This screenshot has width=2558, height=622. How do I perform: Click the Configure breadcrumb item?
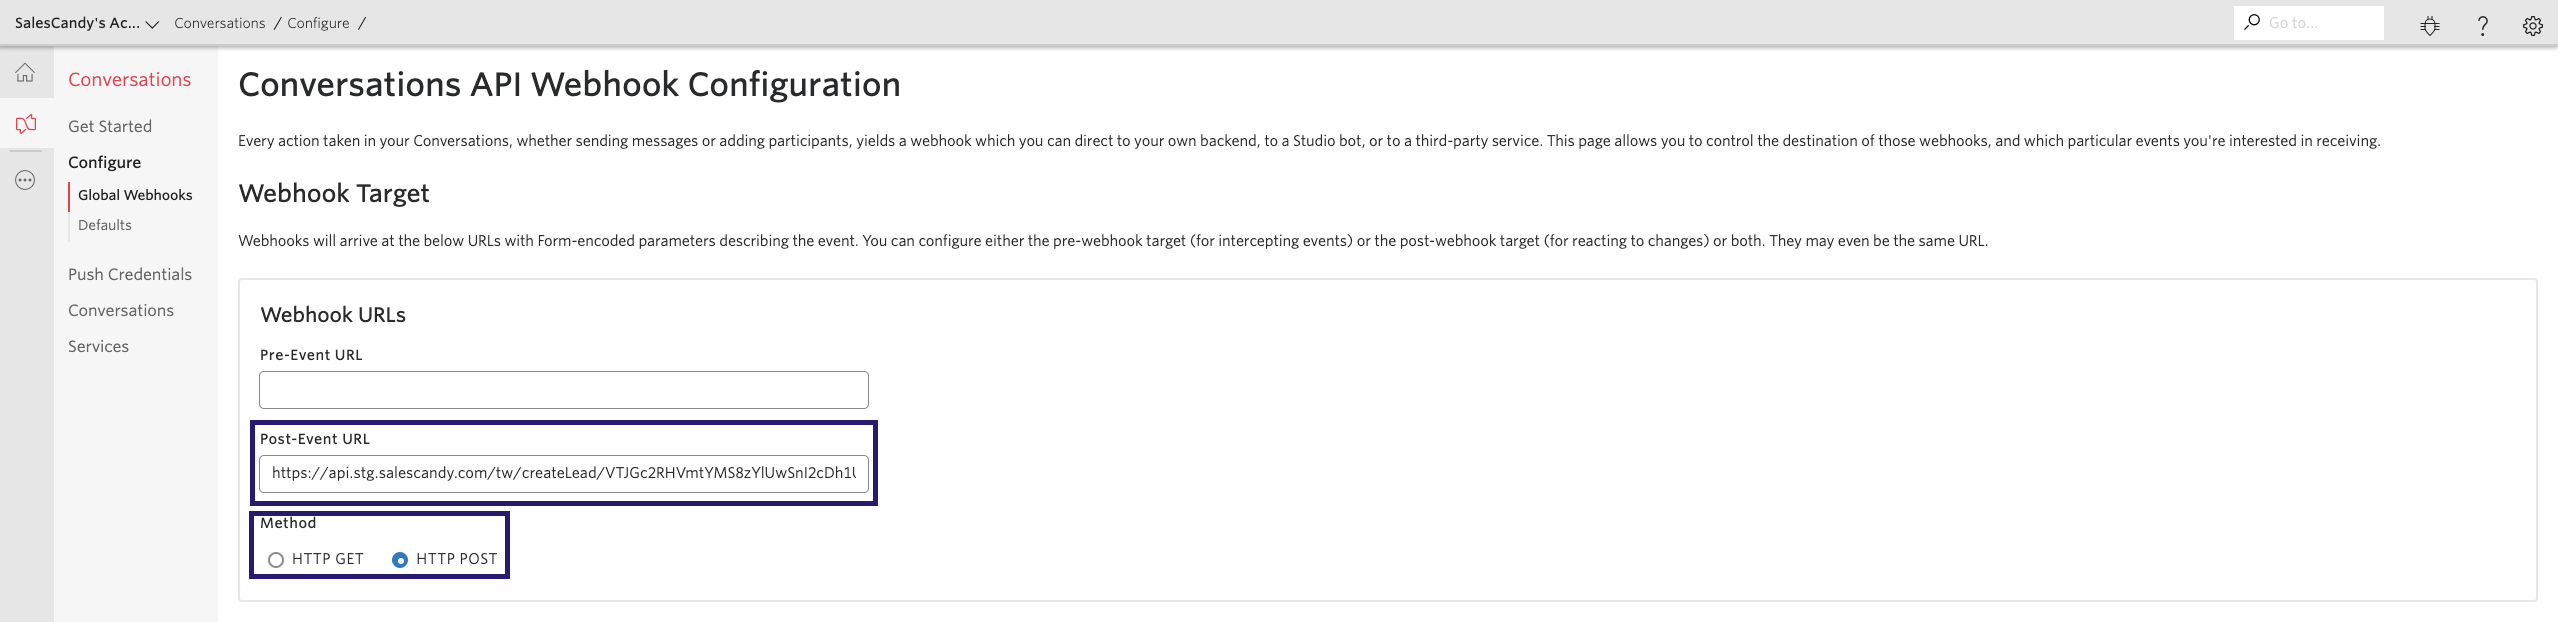click(x=318, y=22)
